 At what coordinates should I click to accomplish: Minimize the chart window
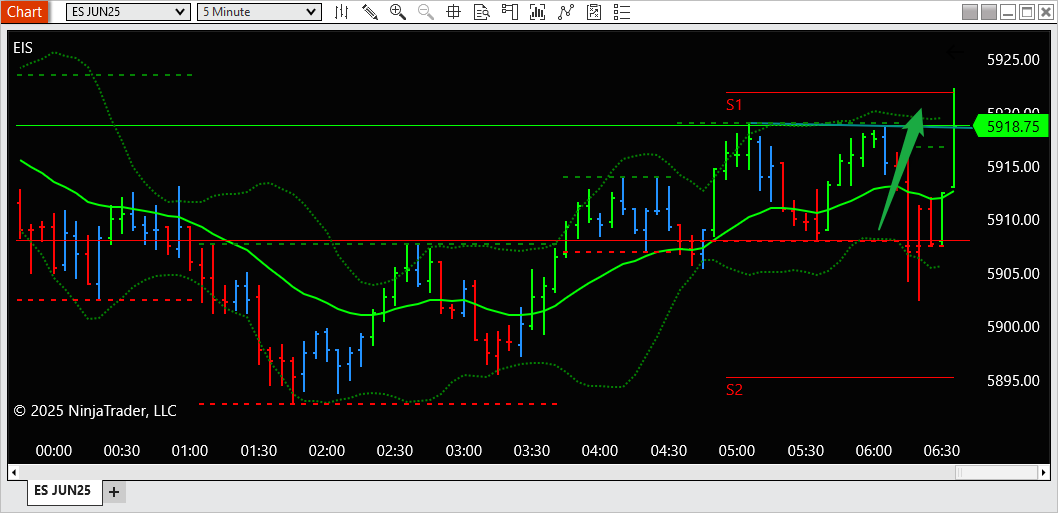point(1008,12)
